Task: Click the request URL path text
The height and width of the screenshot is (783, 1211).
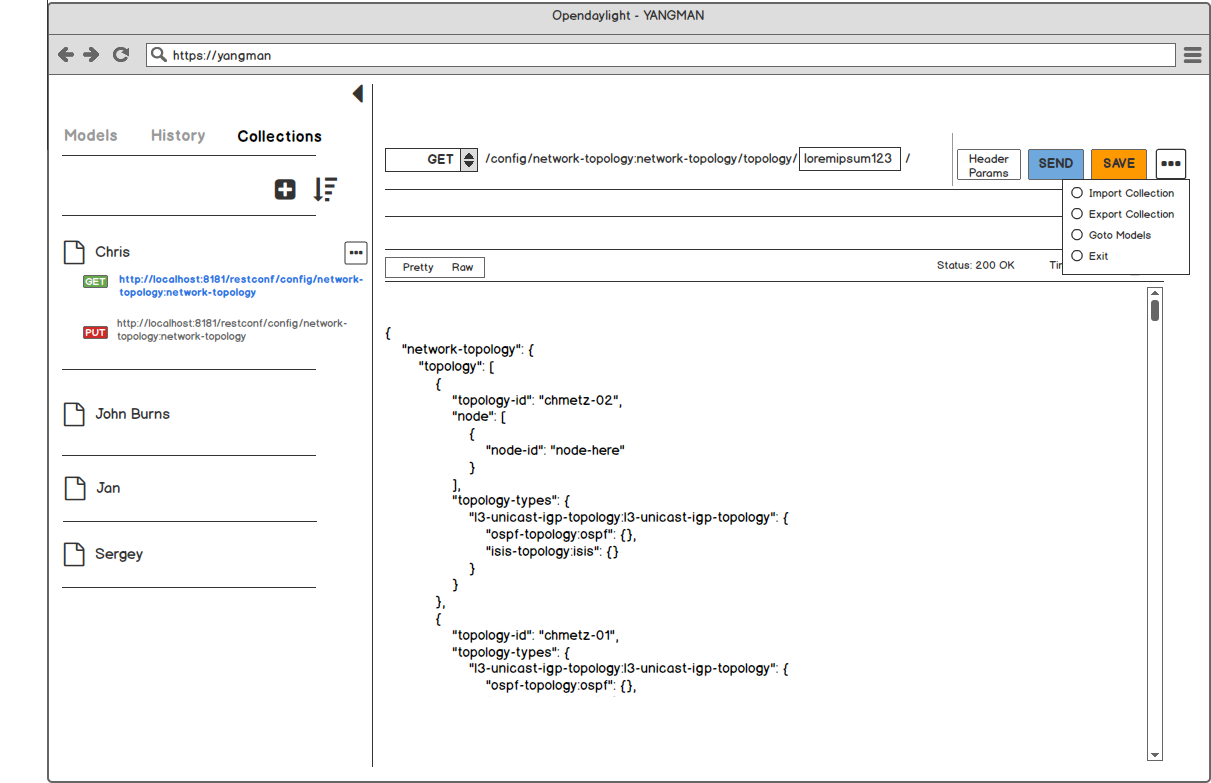Action: (641, 159)
